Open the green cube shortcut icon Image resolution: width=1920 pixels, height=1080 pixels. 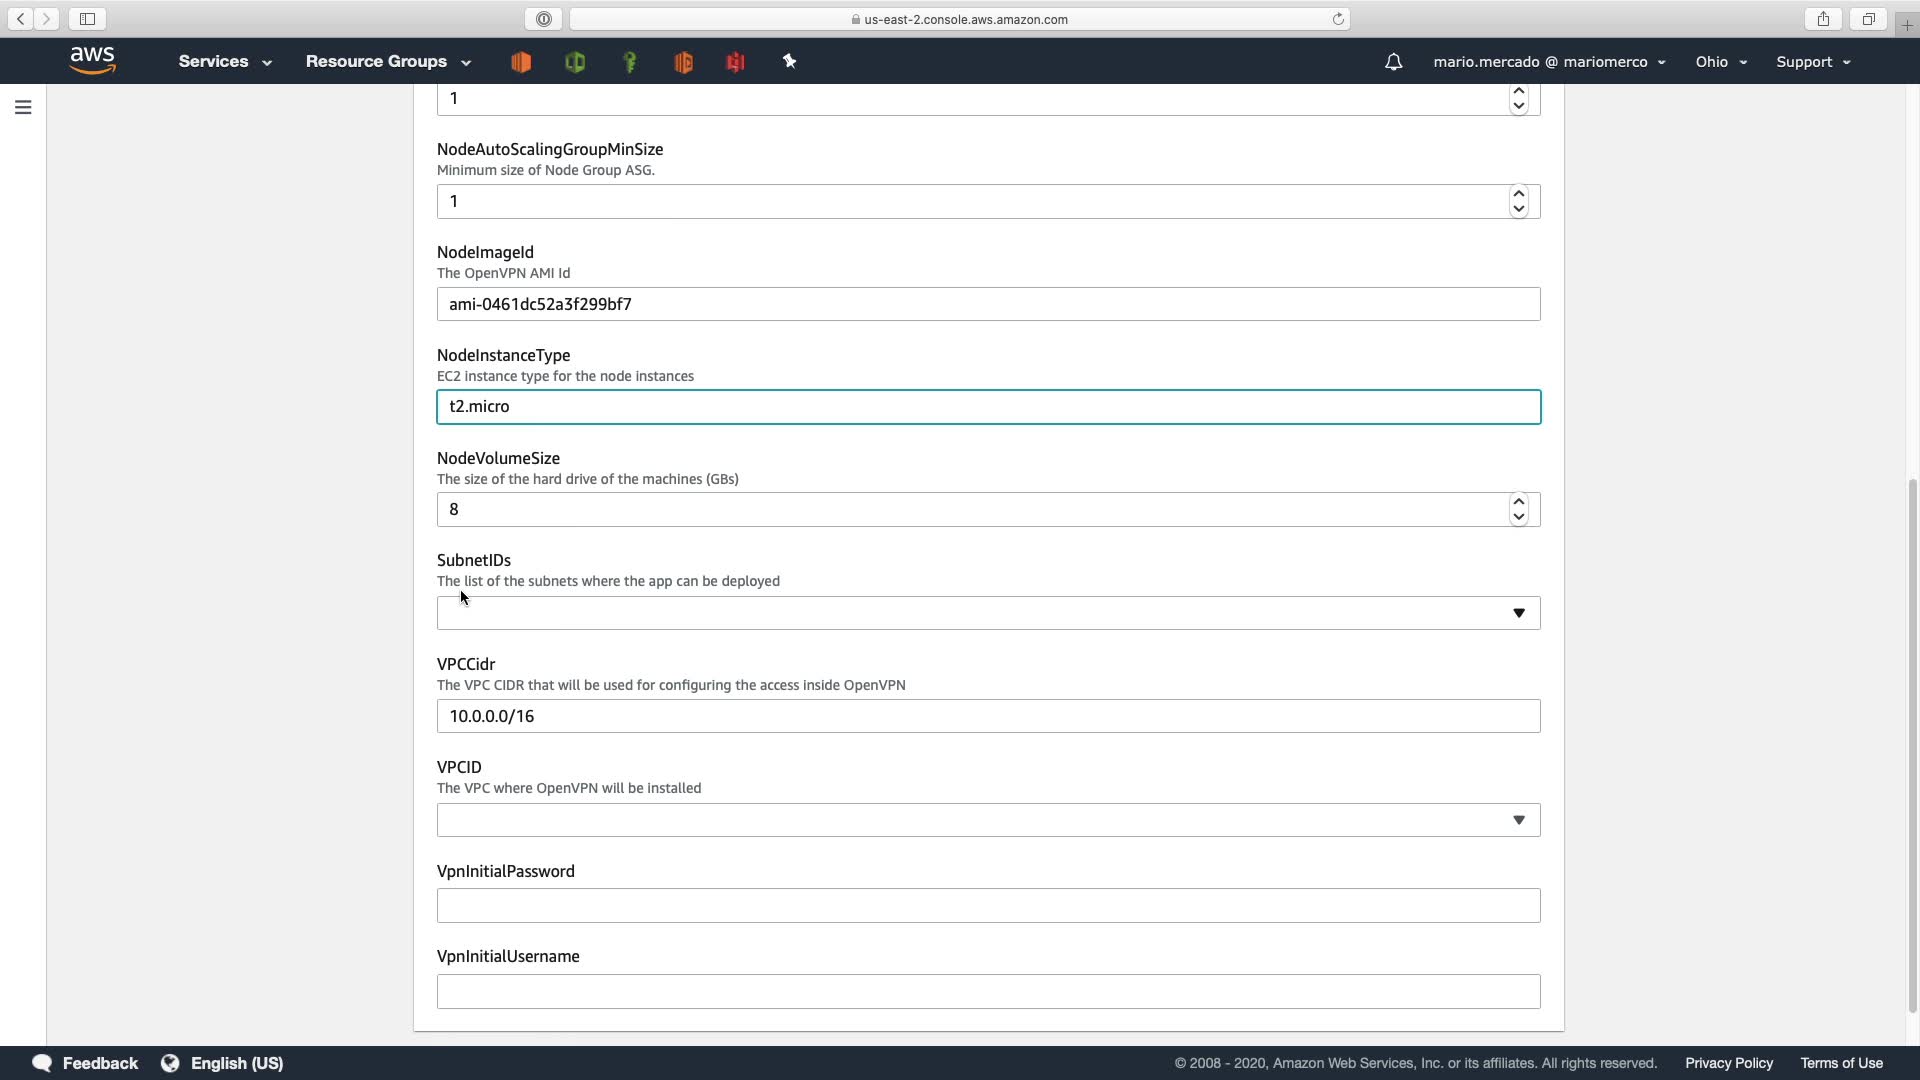click(x=575, y=62)
